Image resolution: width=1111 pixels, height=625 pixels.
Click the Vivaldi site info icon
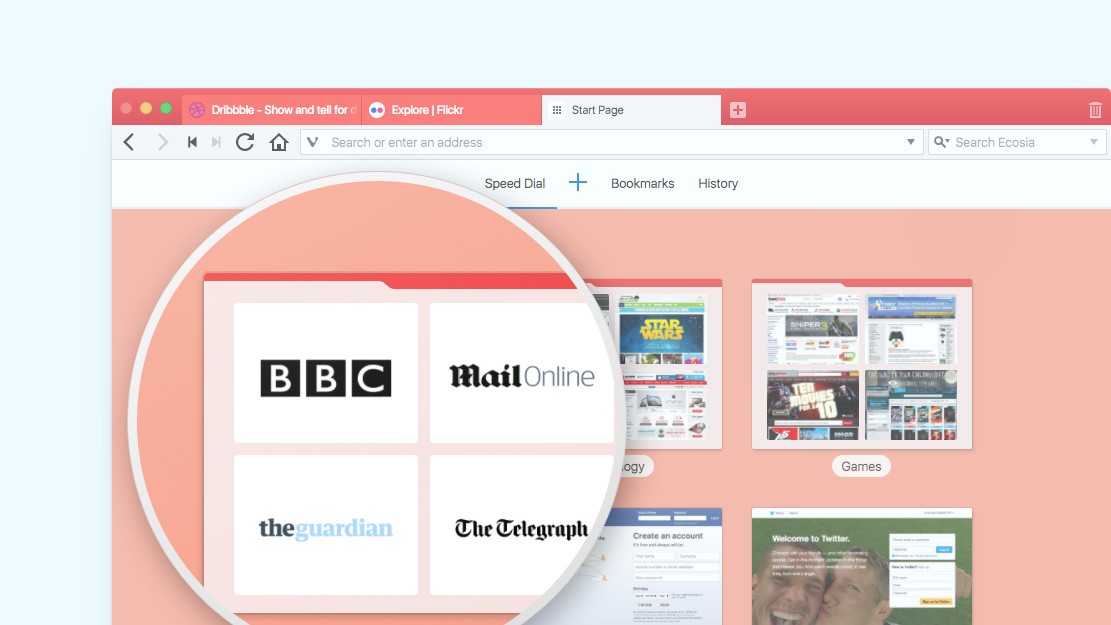click(x=312, y=142)
